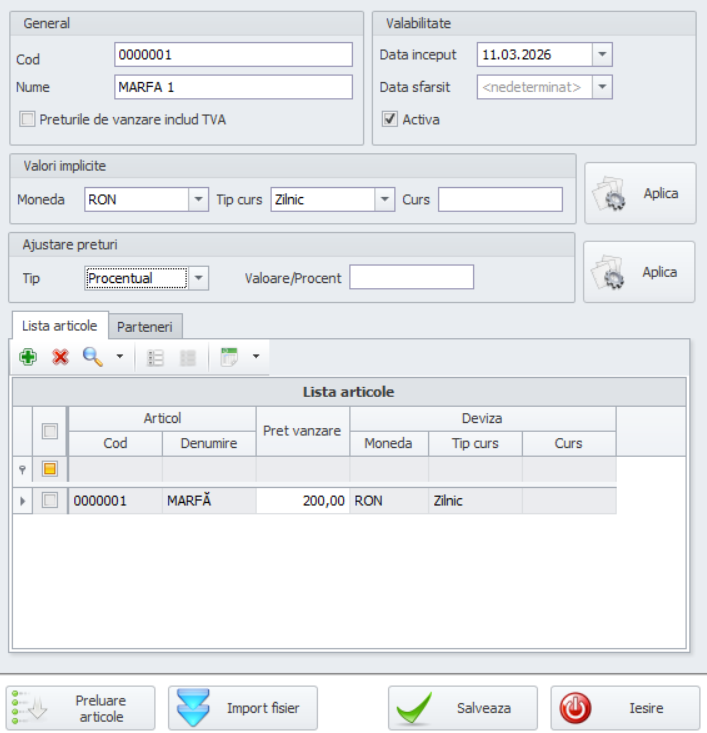The width and height of the screenshot is (707, 733).
Task: Uncheck the Activa checkbox
Action: coord(390,120)
